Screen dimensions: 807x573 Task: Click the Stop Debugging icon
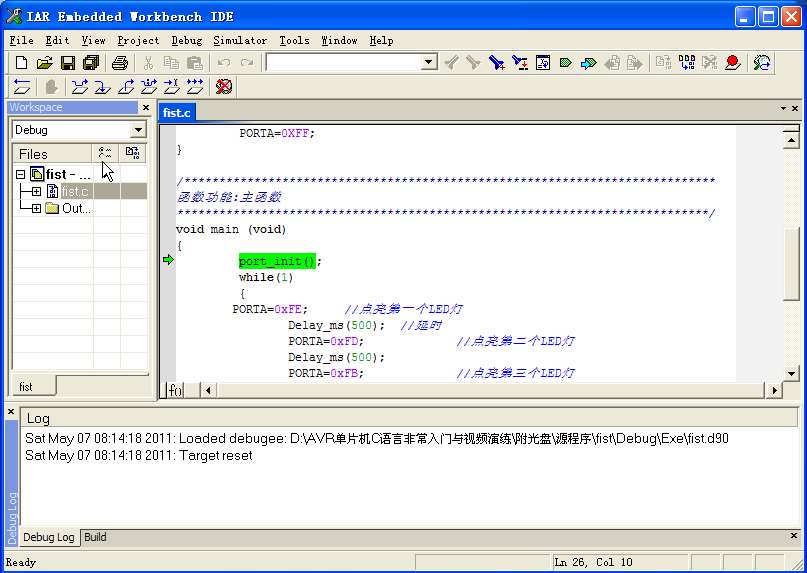pyautogui.click(x=224, y=87)
